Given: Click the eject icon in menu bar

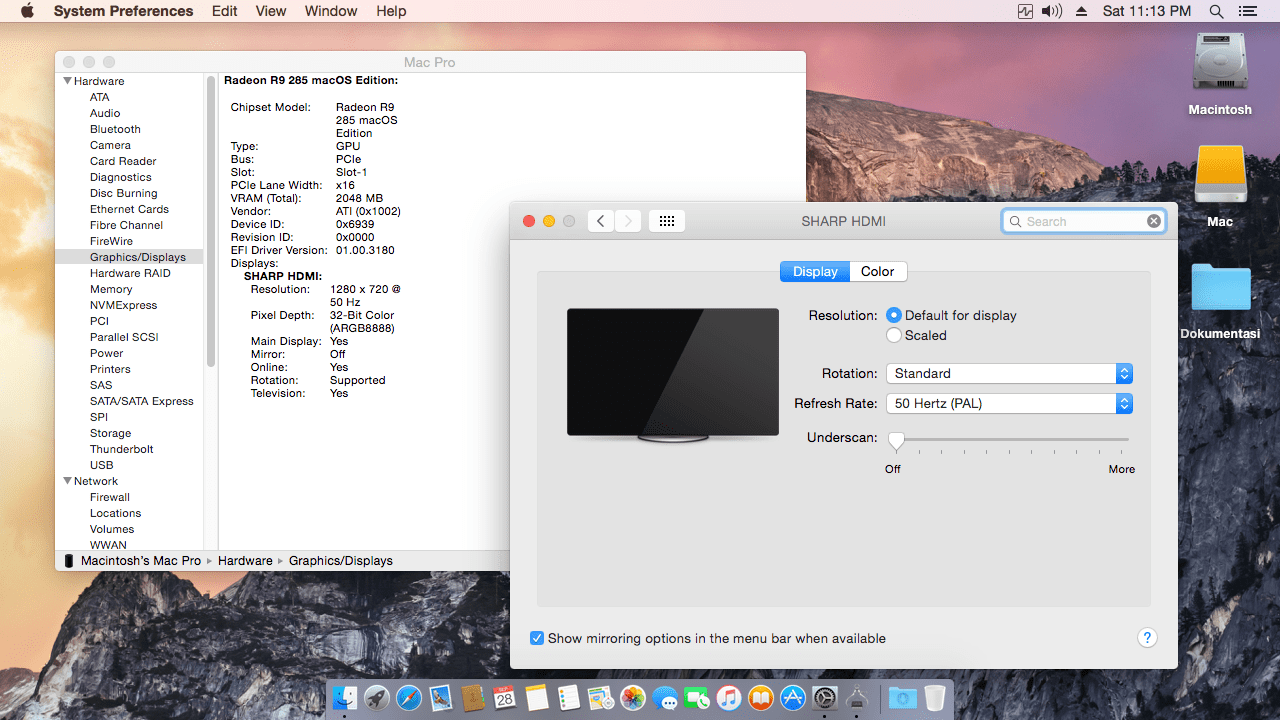Looking at the screenshot, I should (1081, 11).
